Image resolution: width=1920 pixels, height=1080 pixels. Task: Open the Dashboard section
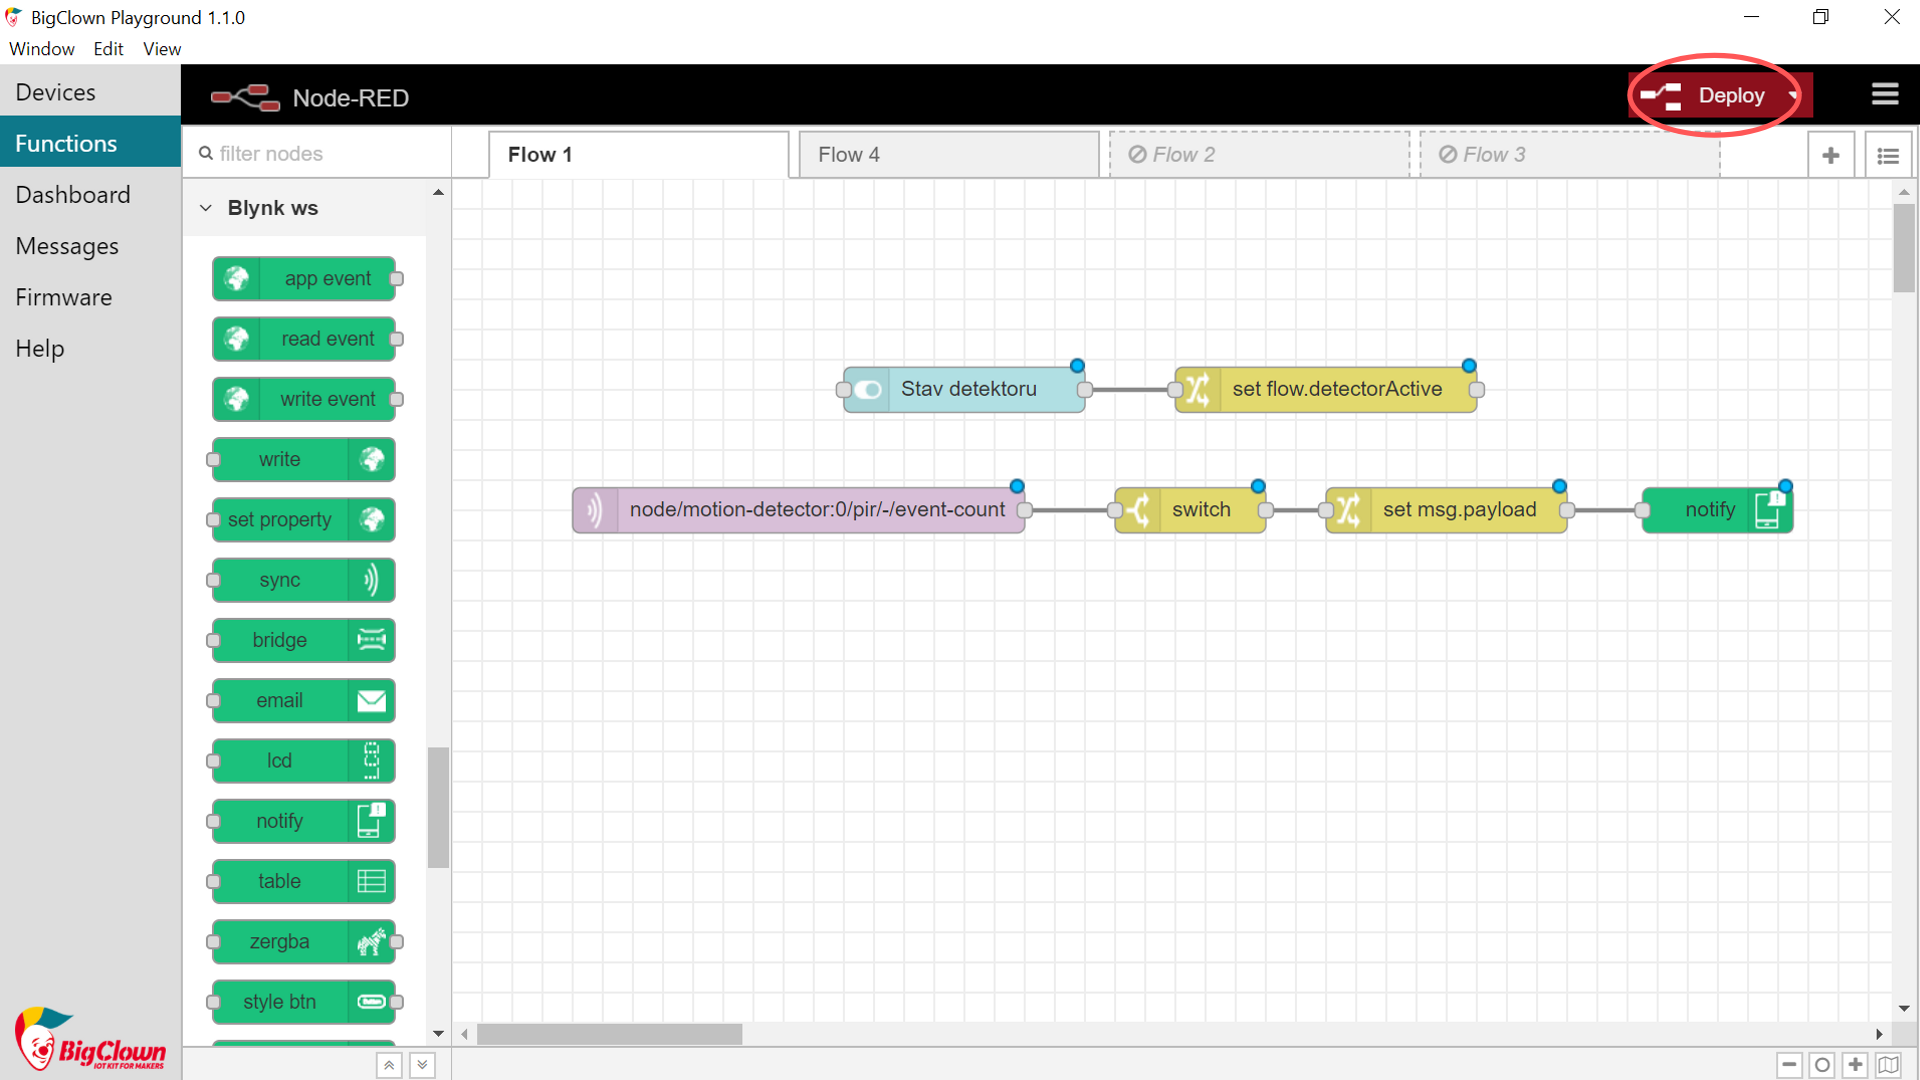tap(90, 195)
